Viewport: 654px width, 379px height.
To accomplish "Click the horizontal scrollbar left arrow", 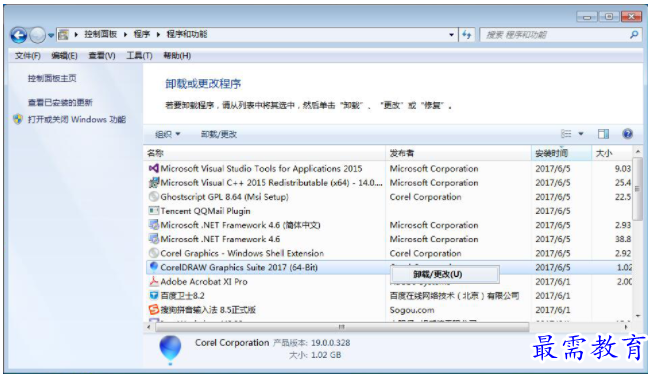I will (x=149, y=327).
